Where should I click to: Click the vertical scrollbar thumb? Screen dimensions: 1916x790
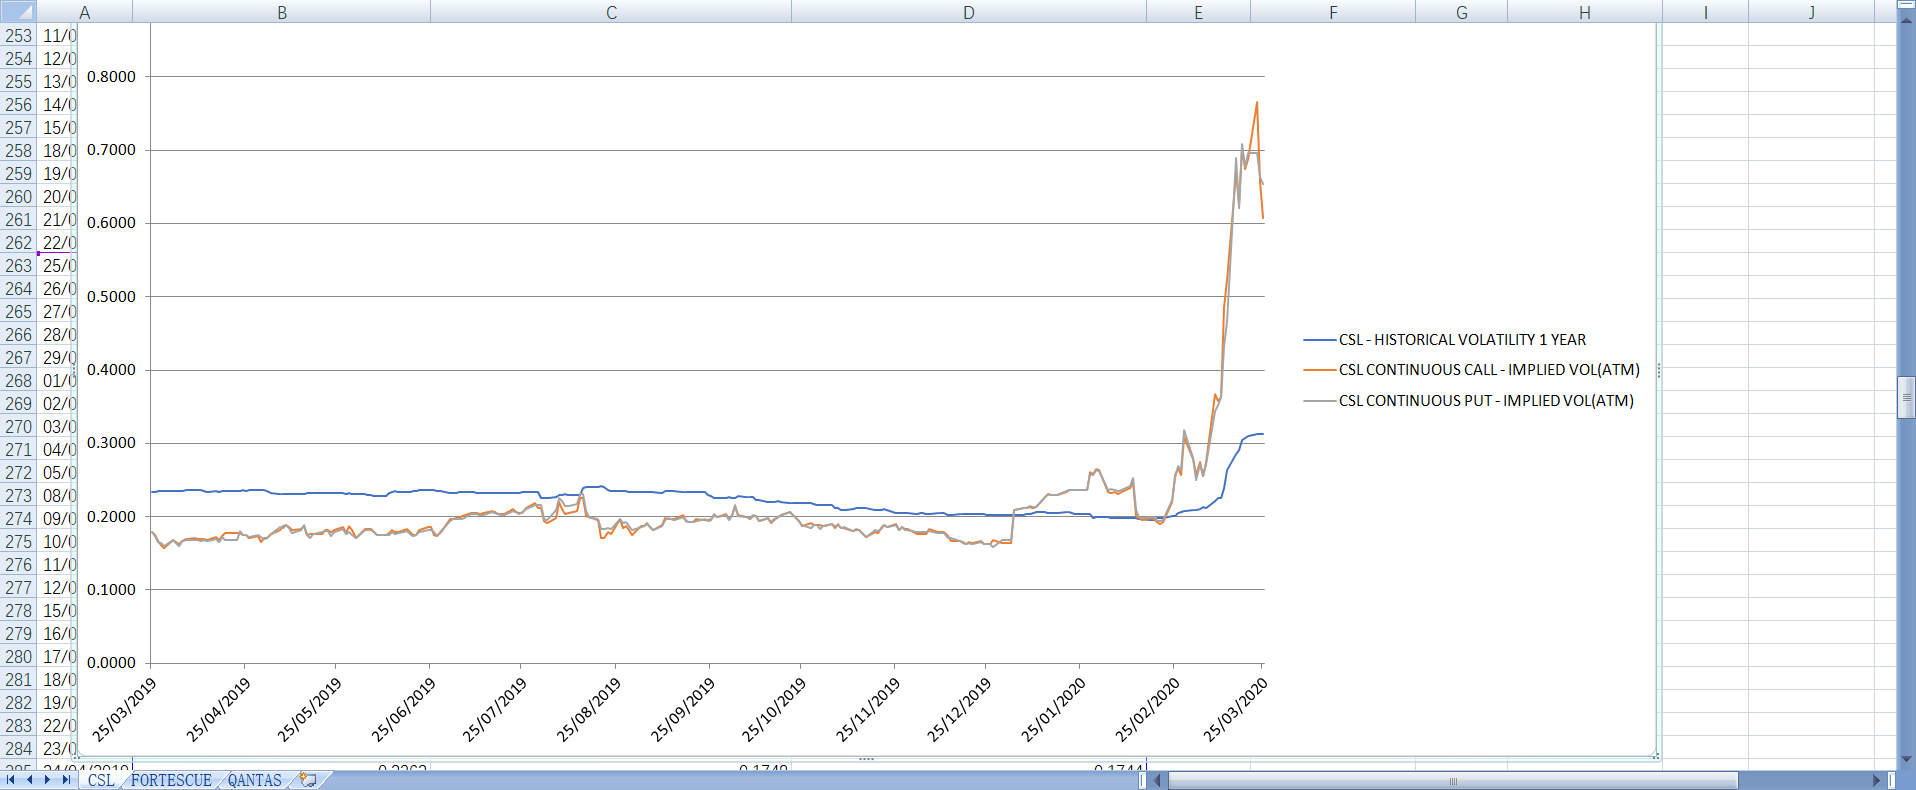pos(1906,397)
